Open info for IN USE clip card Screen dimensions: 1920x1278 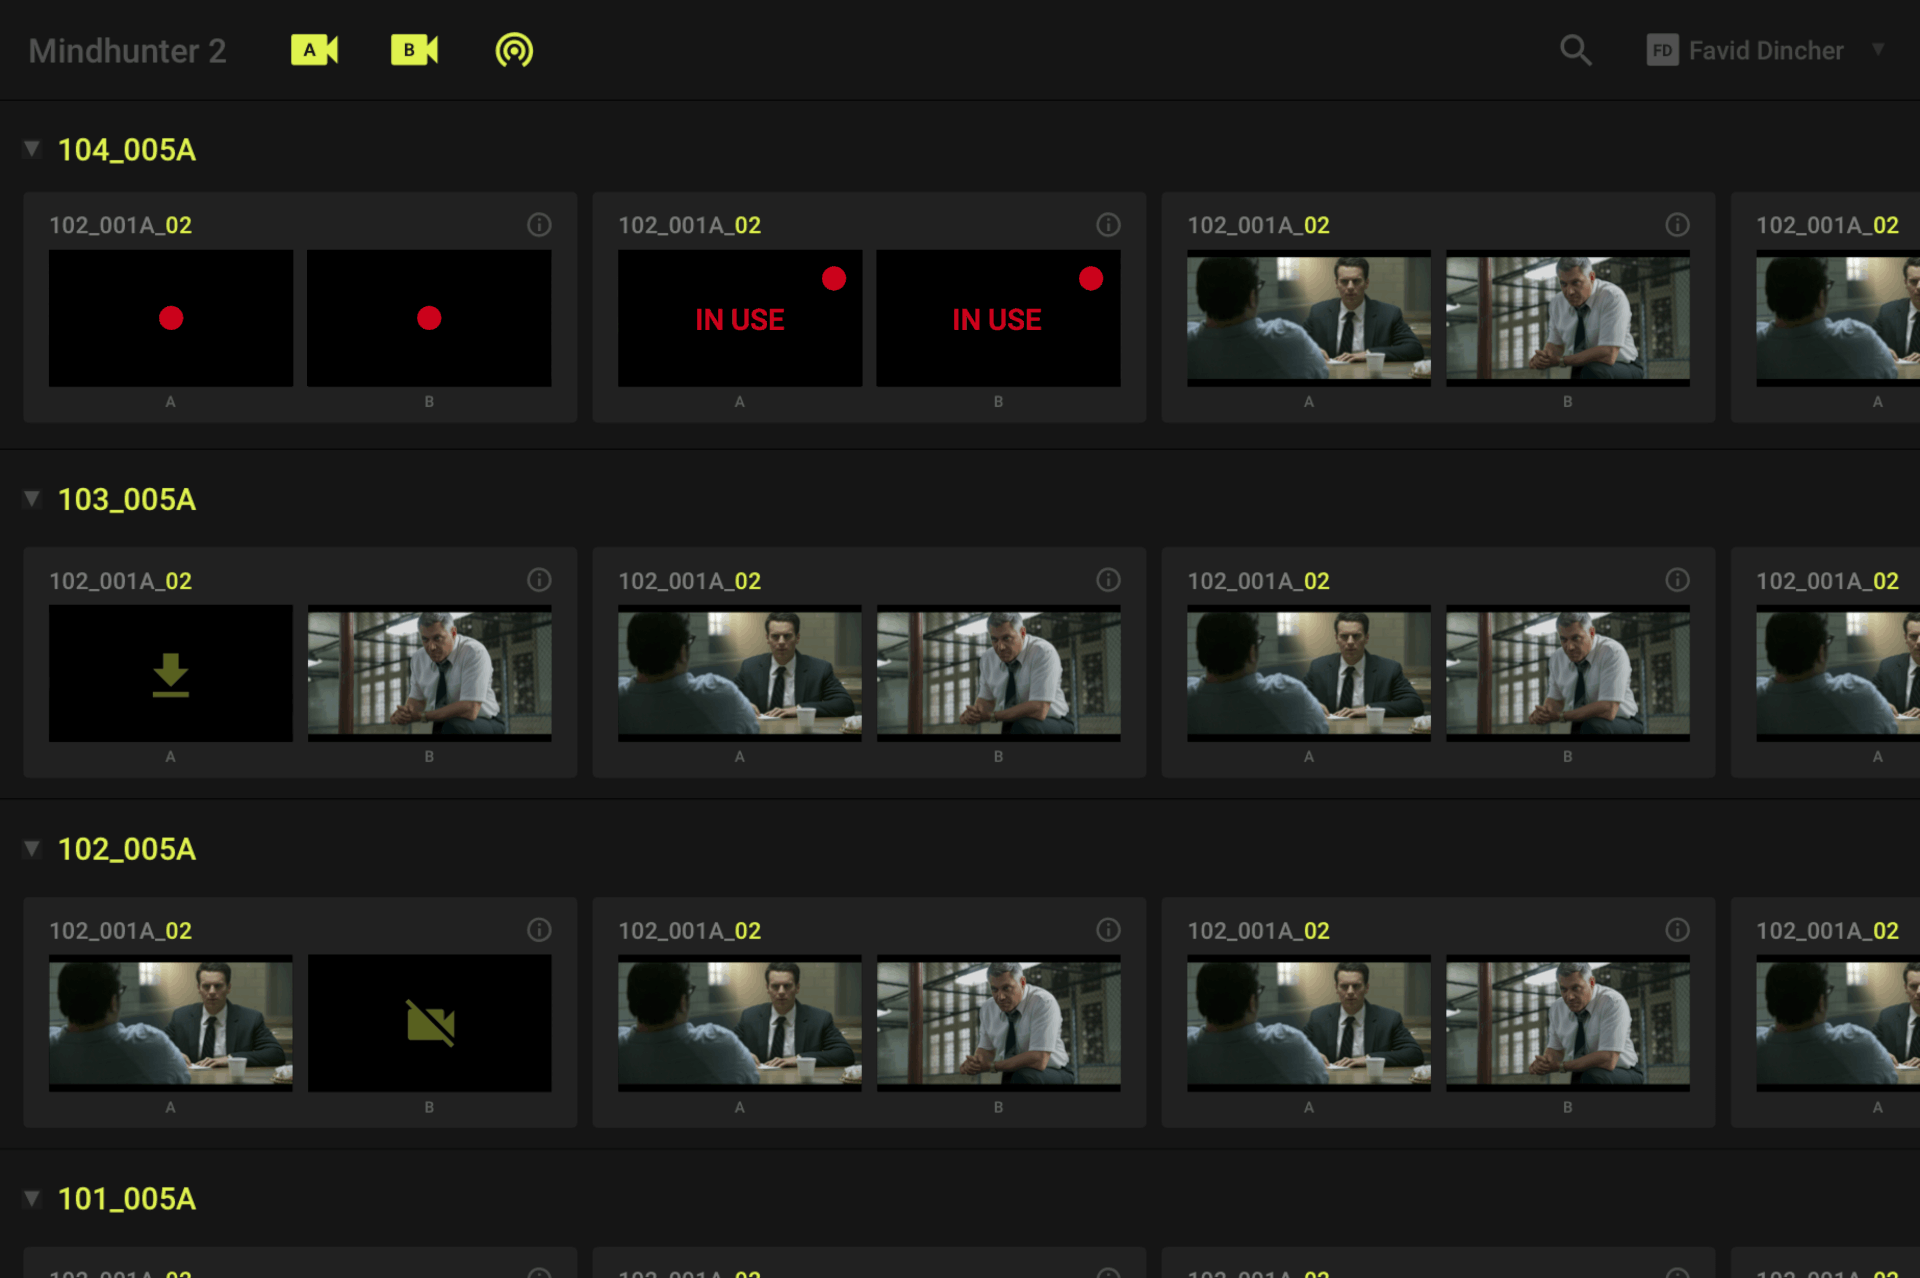click(x=1108, y=225)
